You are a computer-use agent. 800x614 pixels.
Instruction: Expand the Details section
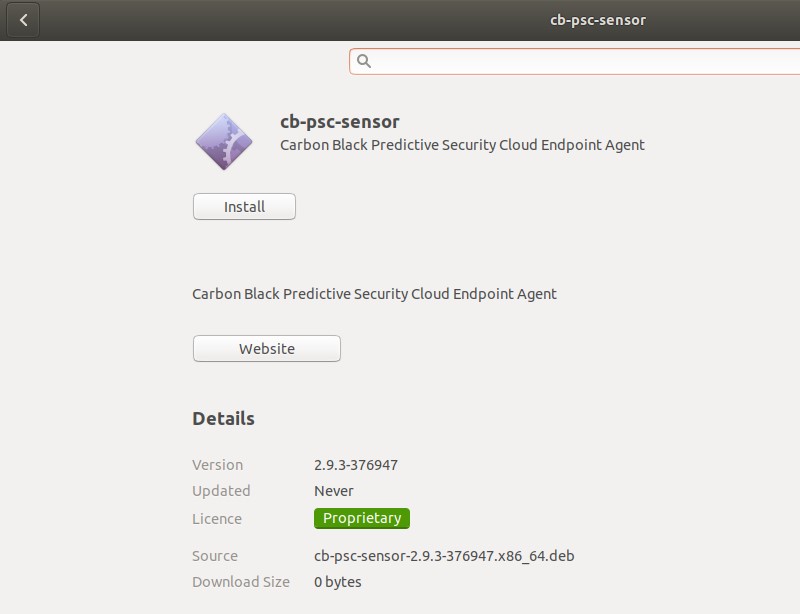coord(222,418)
